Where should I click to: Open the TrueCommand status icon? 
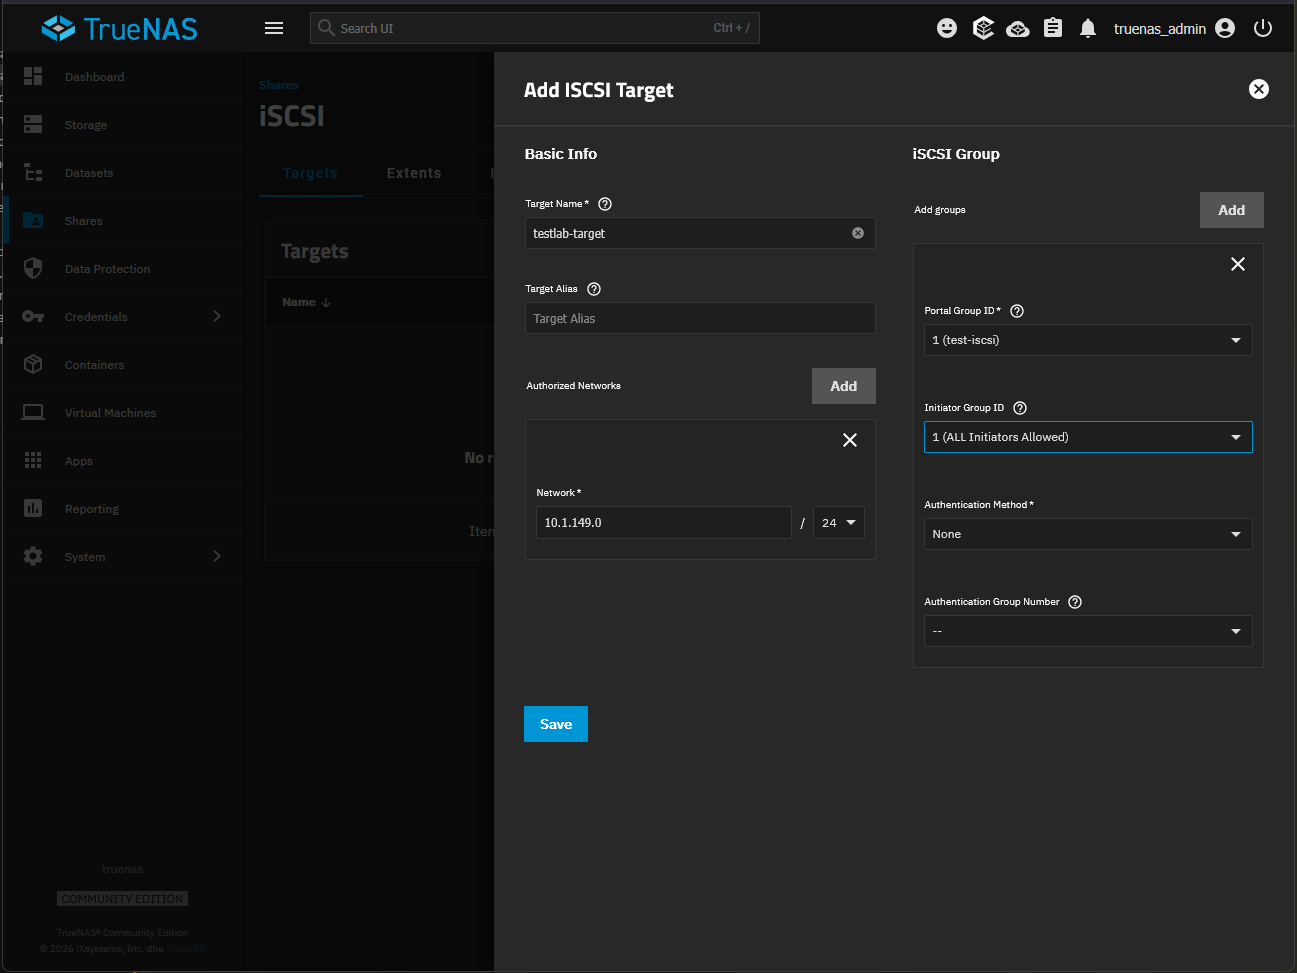[983, 28]
